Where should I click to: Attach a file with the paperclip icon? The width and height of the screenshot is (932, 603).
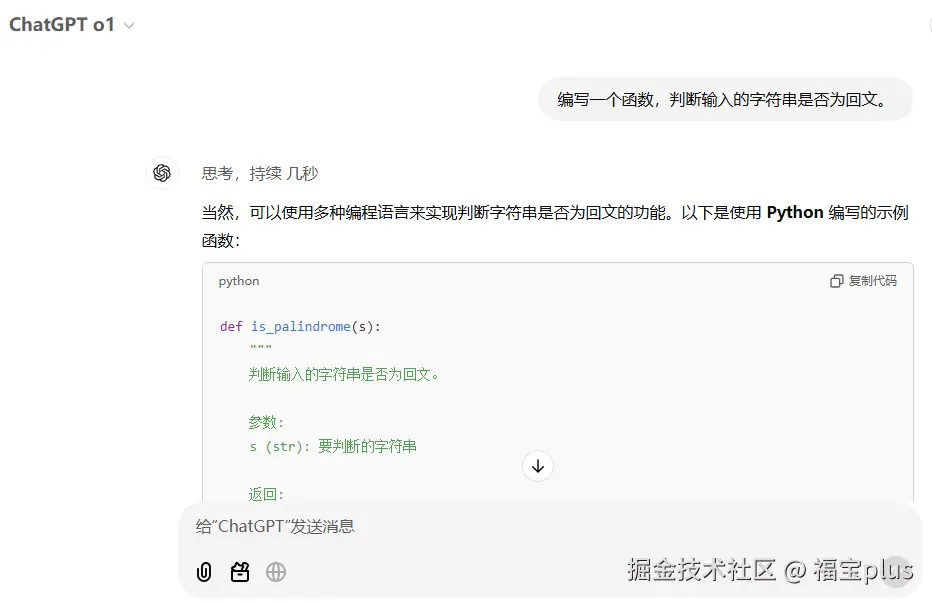[x=204, y=572]
